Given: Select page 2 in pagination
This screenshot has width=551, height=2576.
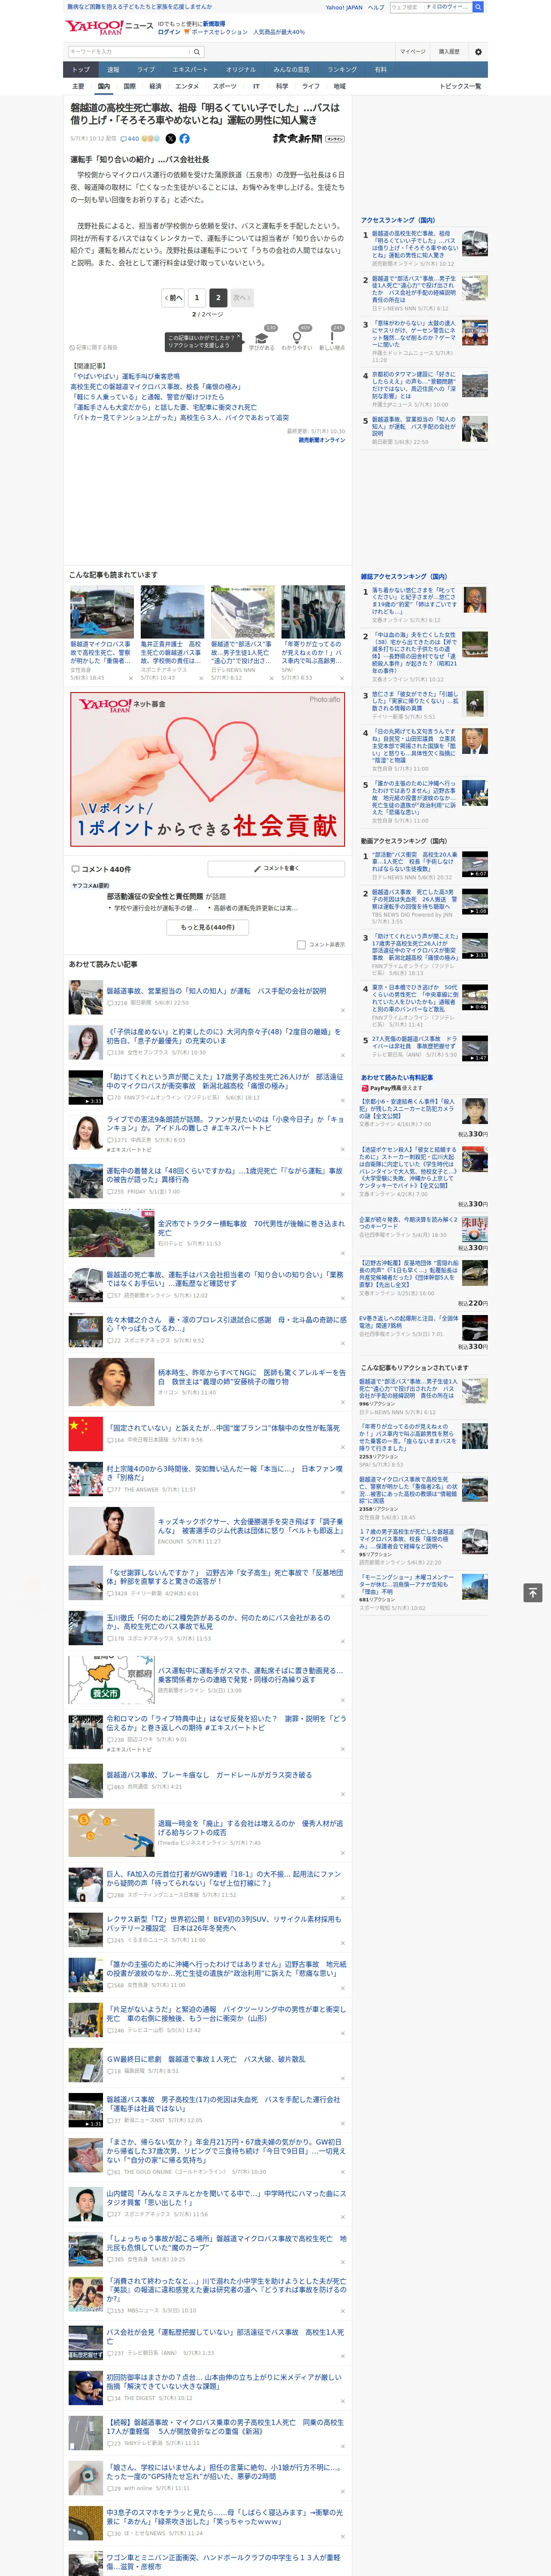Looking at the screenshot, I should [x=218, y=297].
